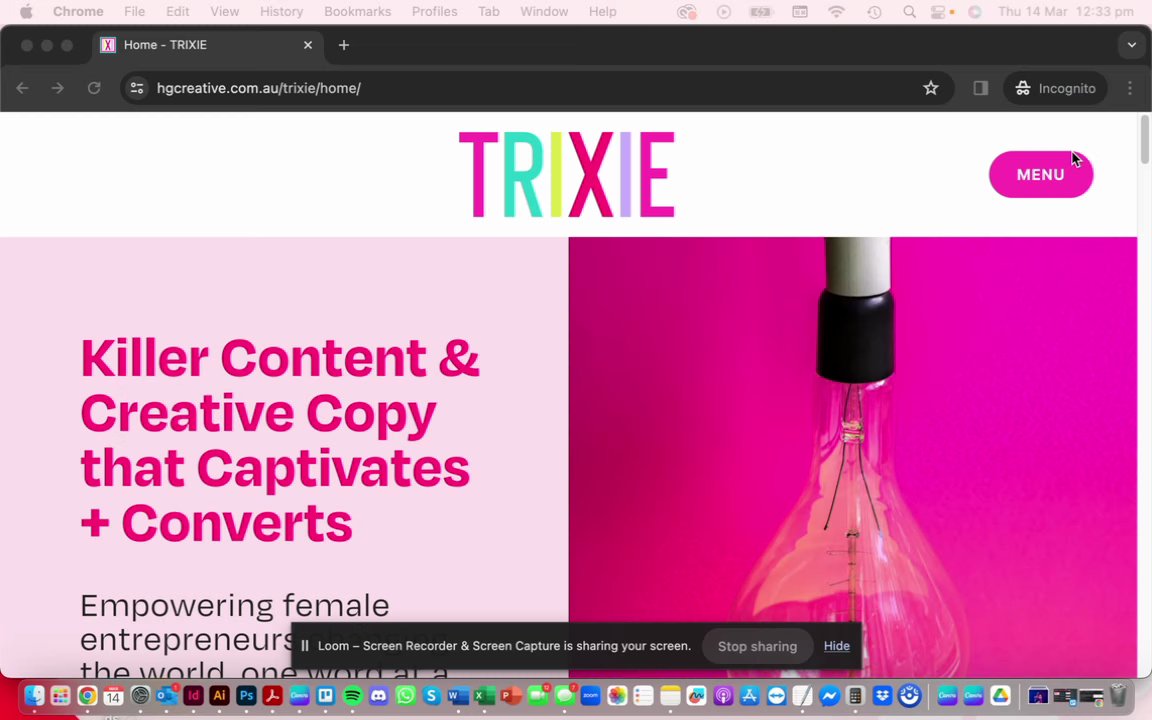Open the Trash in the dock
The width and height of the screenshot is (1152, 720).
coord(1117,695)
